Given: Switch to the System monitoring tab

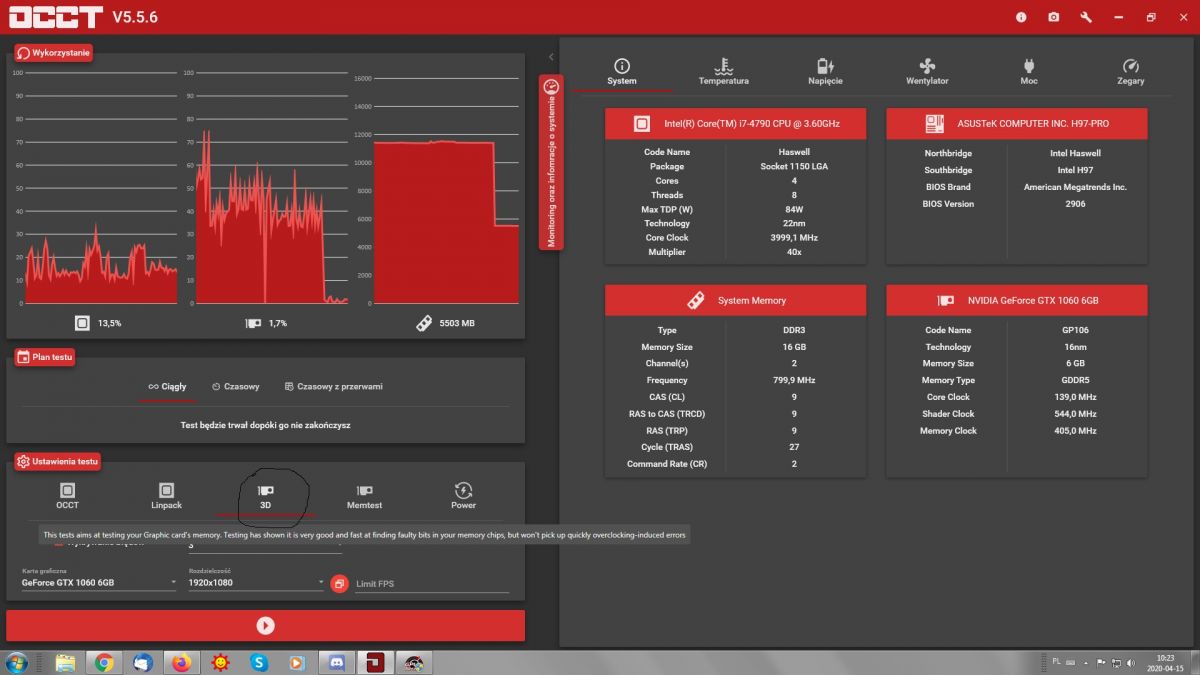Looking at the screenshot, I should pos(621,72).
